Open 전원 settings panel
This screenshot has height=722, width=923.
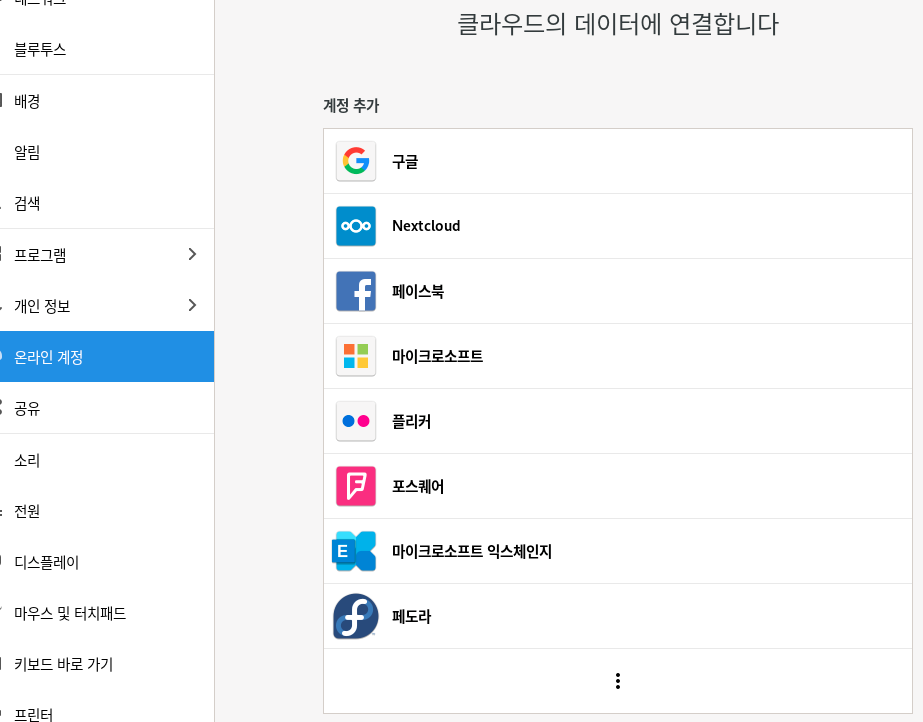point(107,511)
